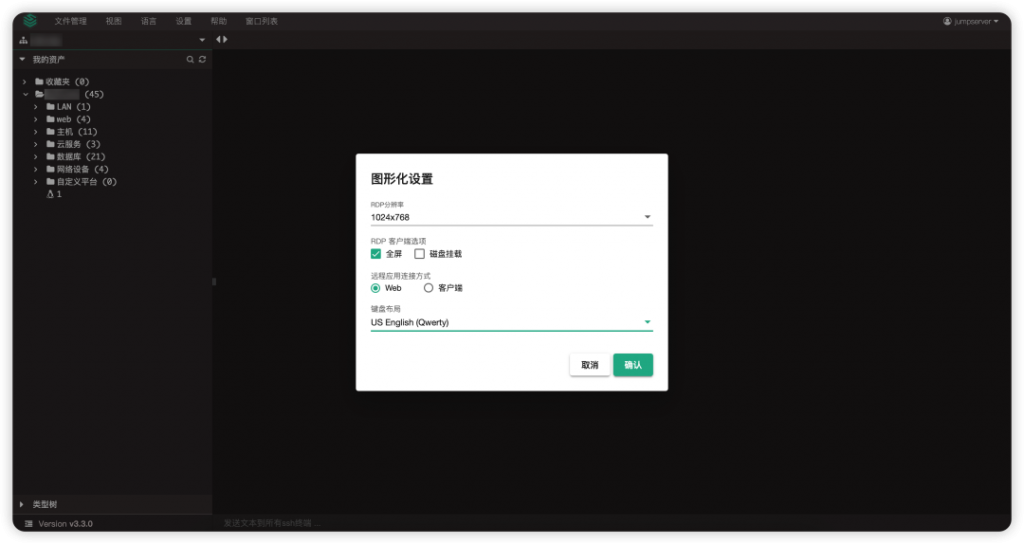Click the 确认 button

pyautogui.click(x=633, y=365)
